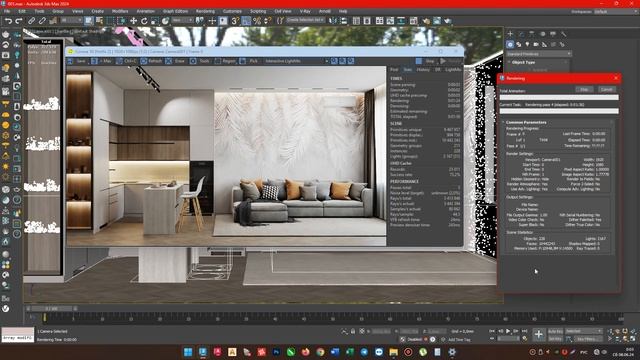Open the Modifiers menu
Viewport: 640px width, 360px height.
click(120, 11)
